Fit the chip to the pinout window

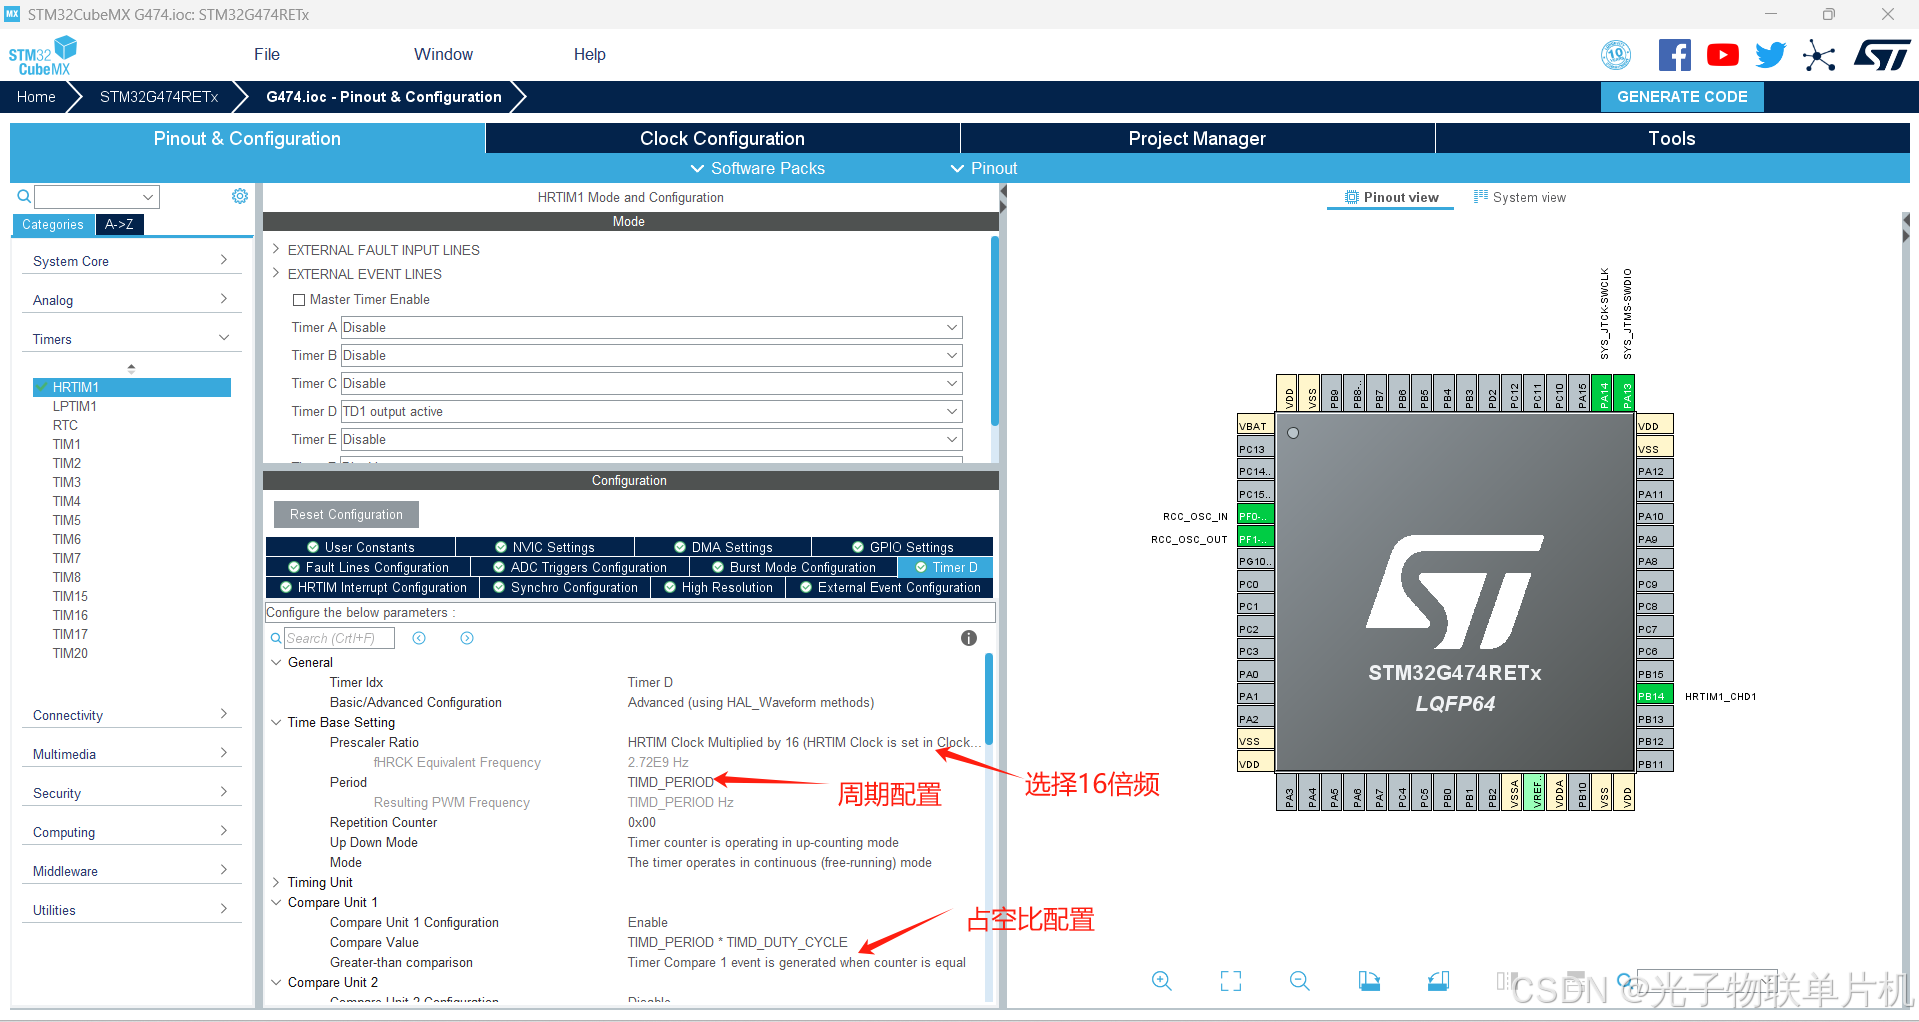(x=1231, y=981)
